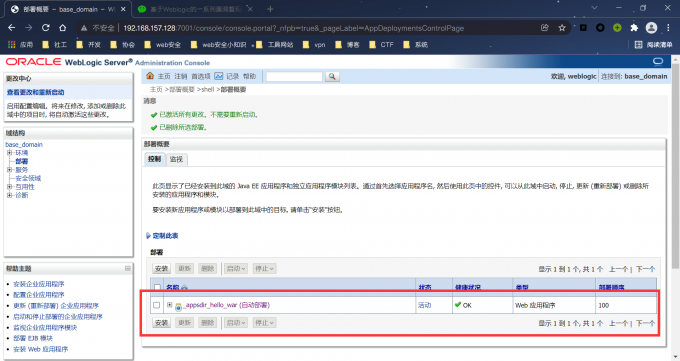Bookmark this page with the star icon

(x=562, y=28)
